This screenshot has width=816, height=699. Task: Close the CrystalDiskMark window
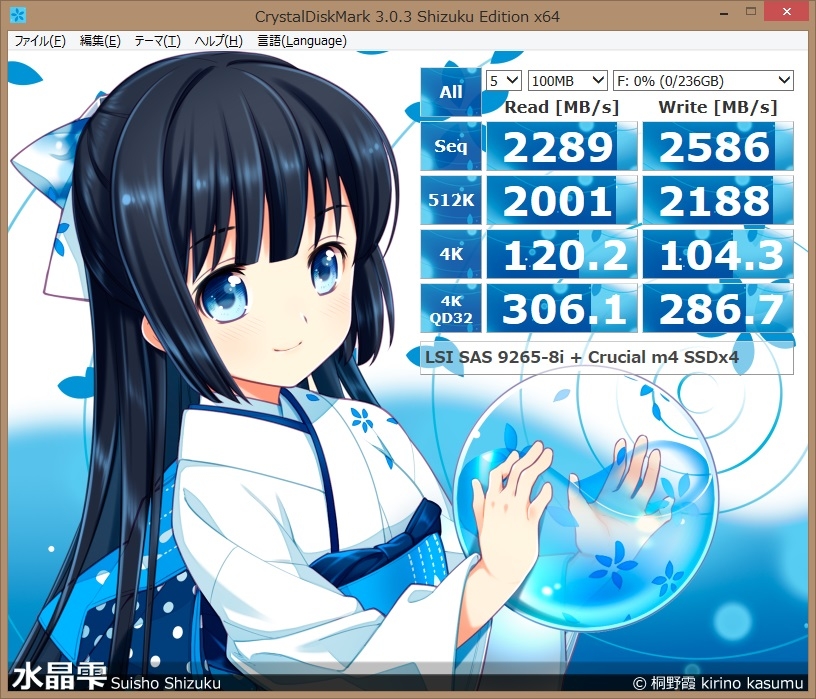pos(786,11)
